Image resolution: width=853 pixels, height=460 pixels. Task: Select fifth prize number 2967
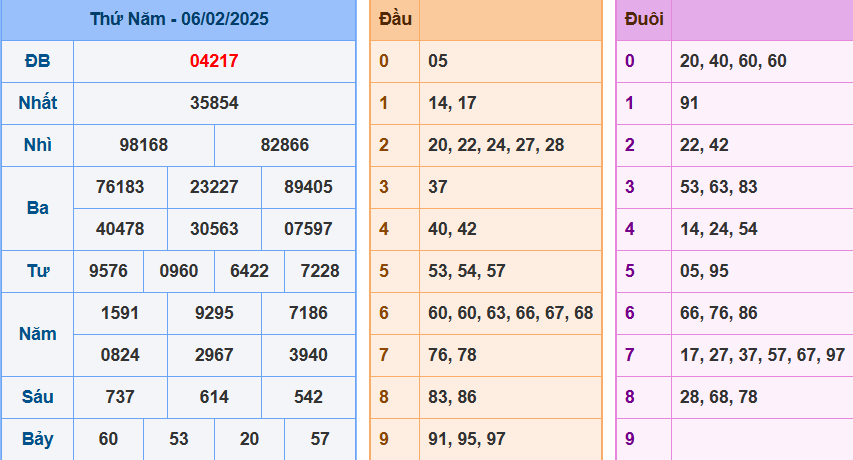pos(214,355)
